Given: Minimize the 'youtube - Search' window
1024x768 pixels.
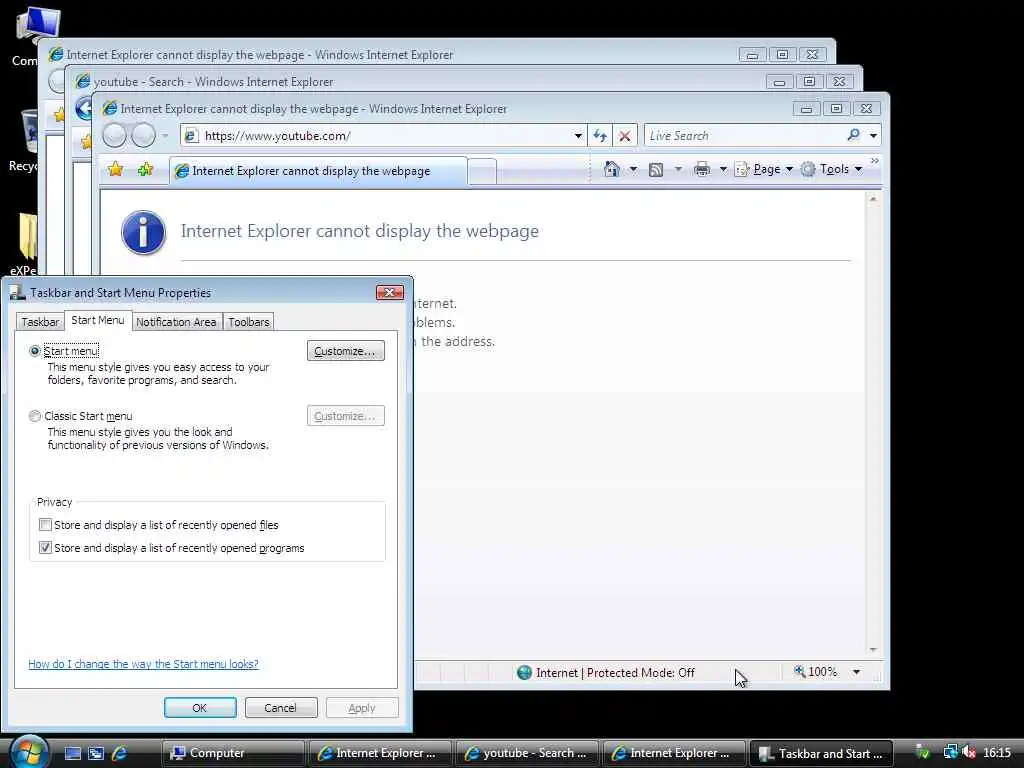Looking at the screenshot, I should pyautogui.click(x=779, y=82).
